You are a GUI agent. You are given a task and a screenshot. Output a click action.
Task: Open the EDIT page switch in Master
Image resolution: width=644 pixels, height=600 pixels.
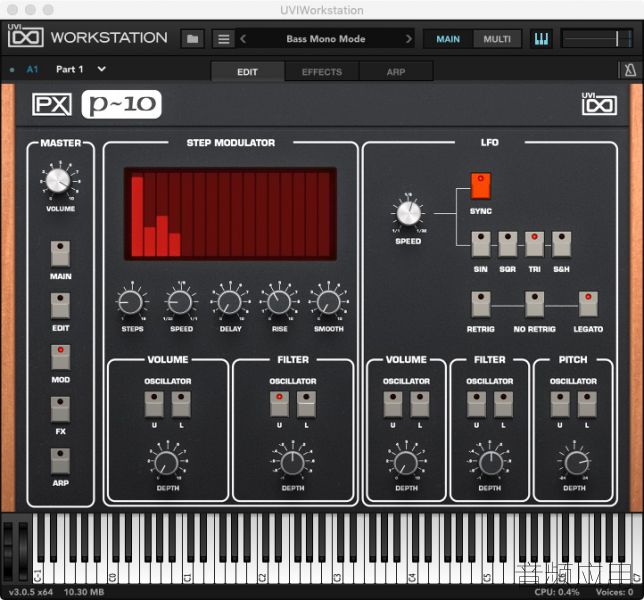60,306
